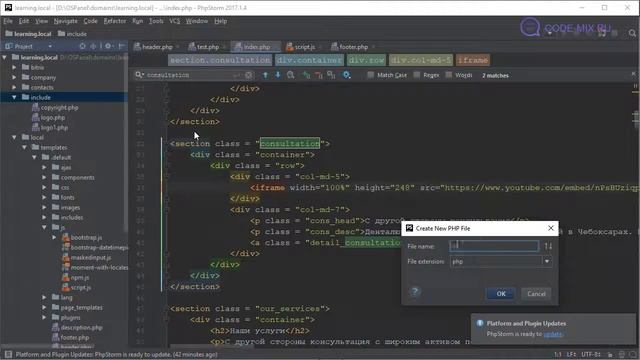
Task: Jump to previous search occurrence arrow
Action: coord(265,75)
